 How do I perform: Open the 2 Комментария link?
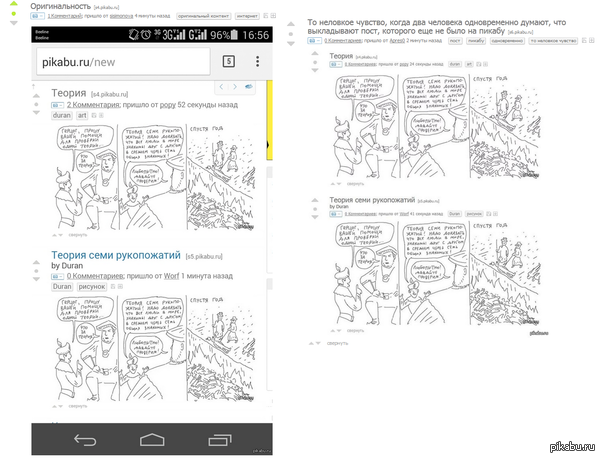(93, 104)
